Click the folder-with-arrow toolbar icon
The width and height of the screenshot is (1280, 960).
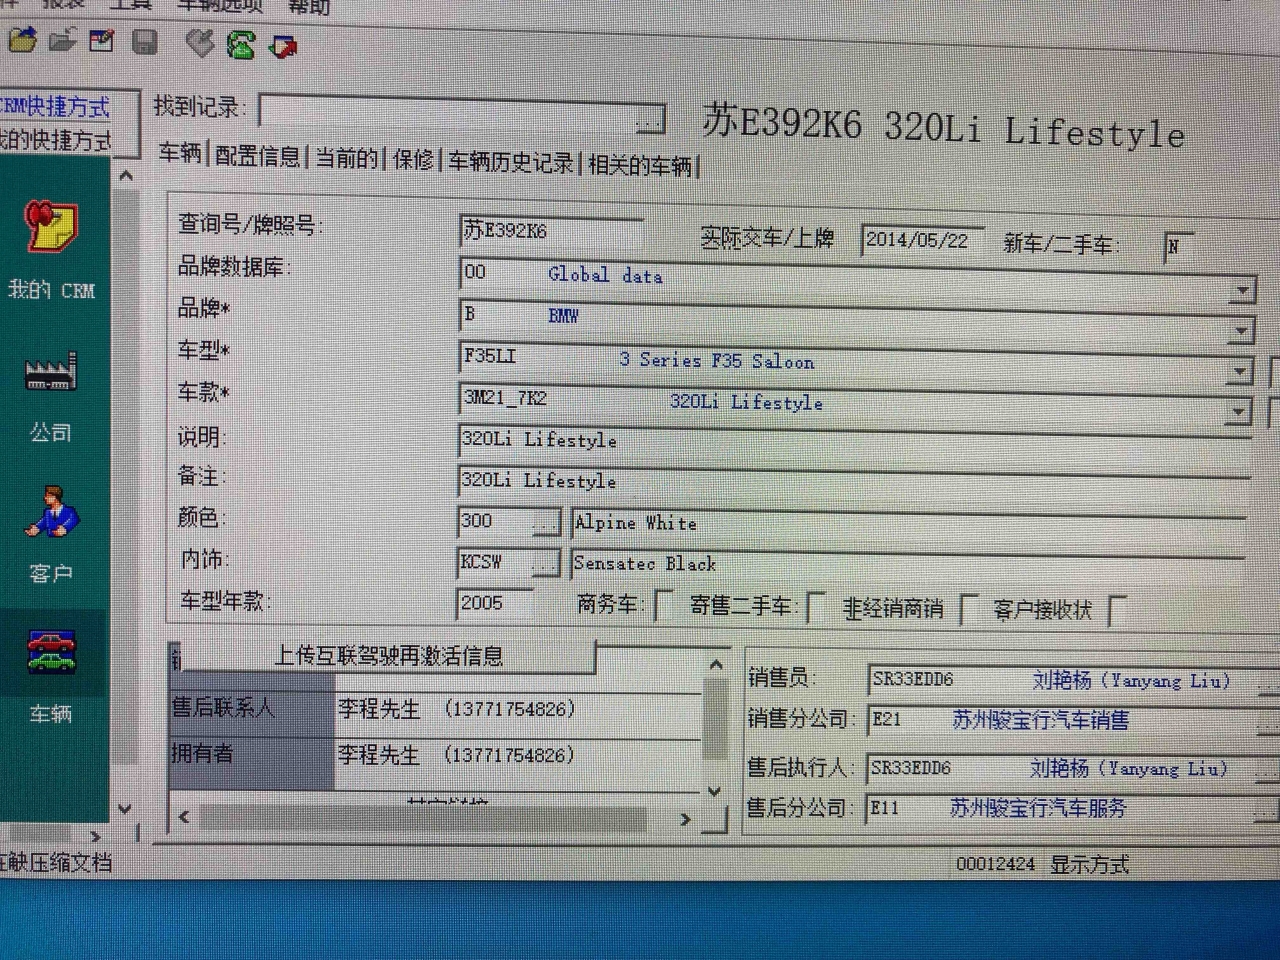22,40
